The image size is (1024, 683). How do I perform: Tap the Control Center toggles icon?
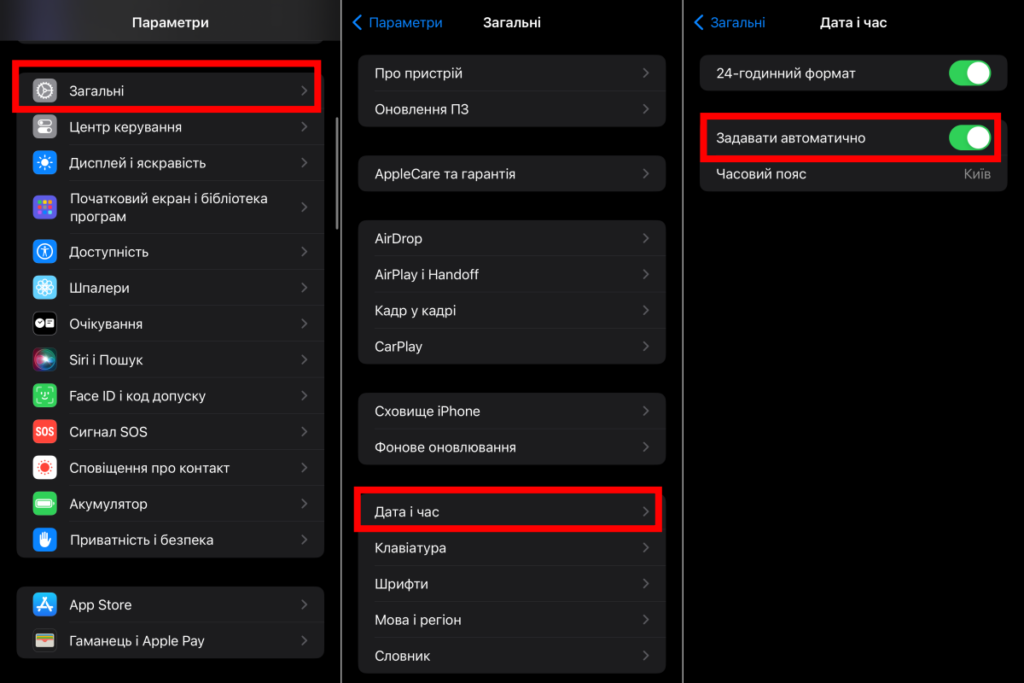(x=45, y=127)
